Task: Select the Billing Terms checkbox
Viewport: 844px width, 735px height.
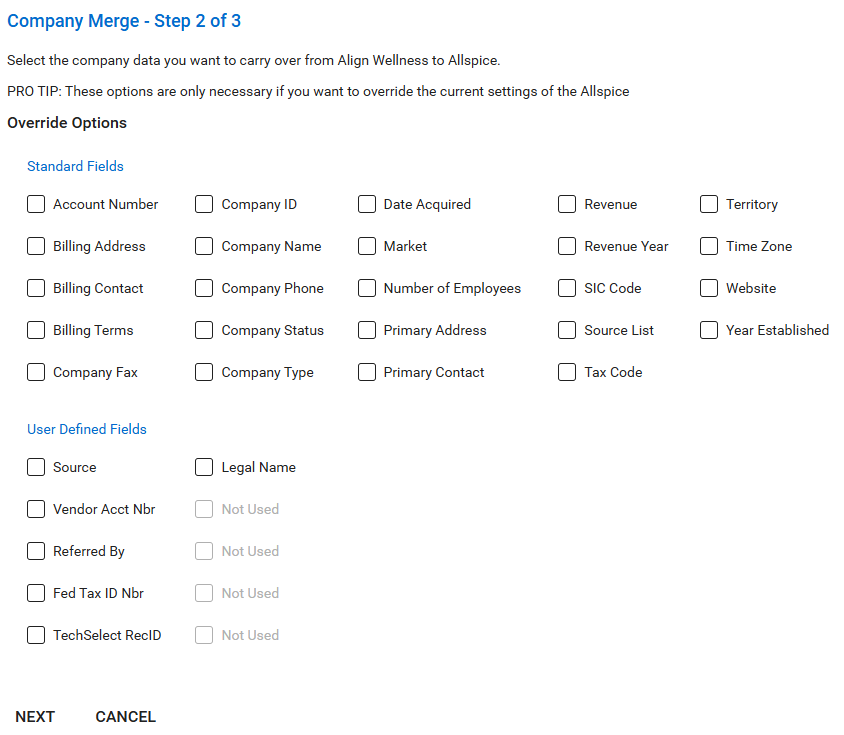Action: pyautogui.click(x=36, y=330)
